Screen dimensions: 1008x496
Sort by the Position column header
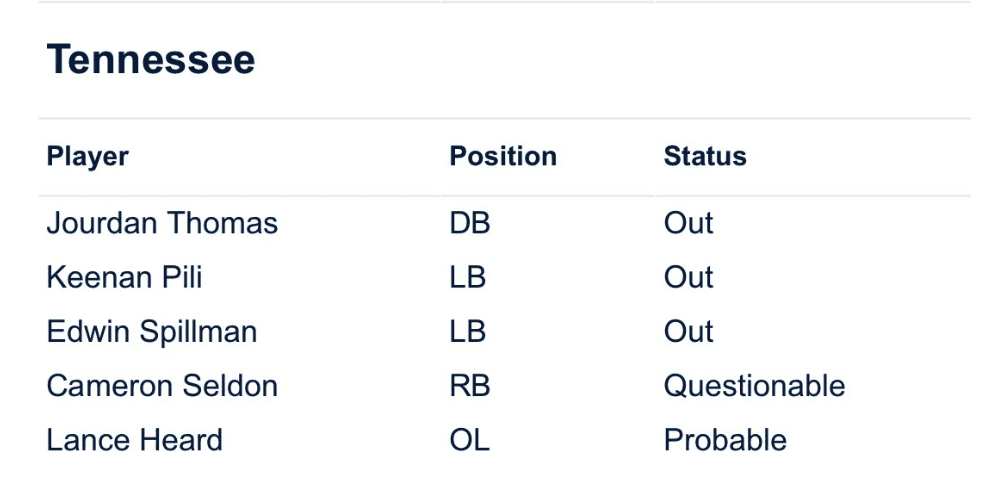click(x=502, y=157)
